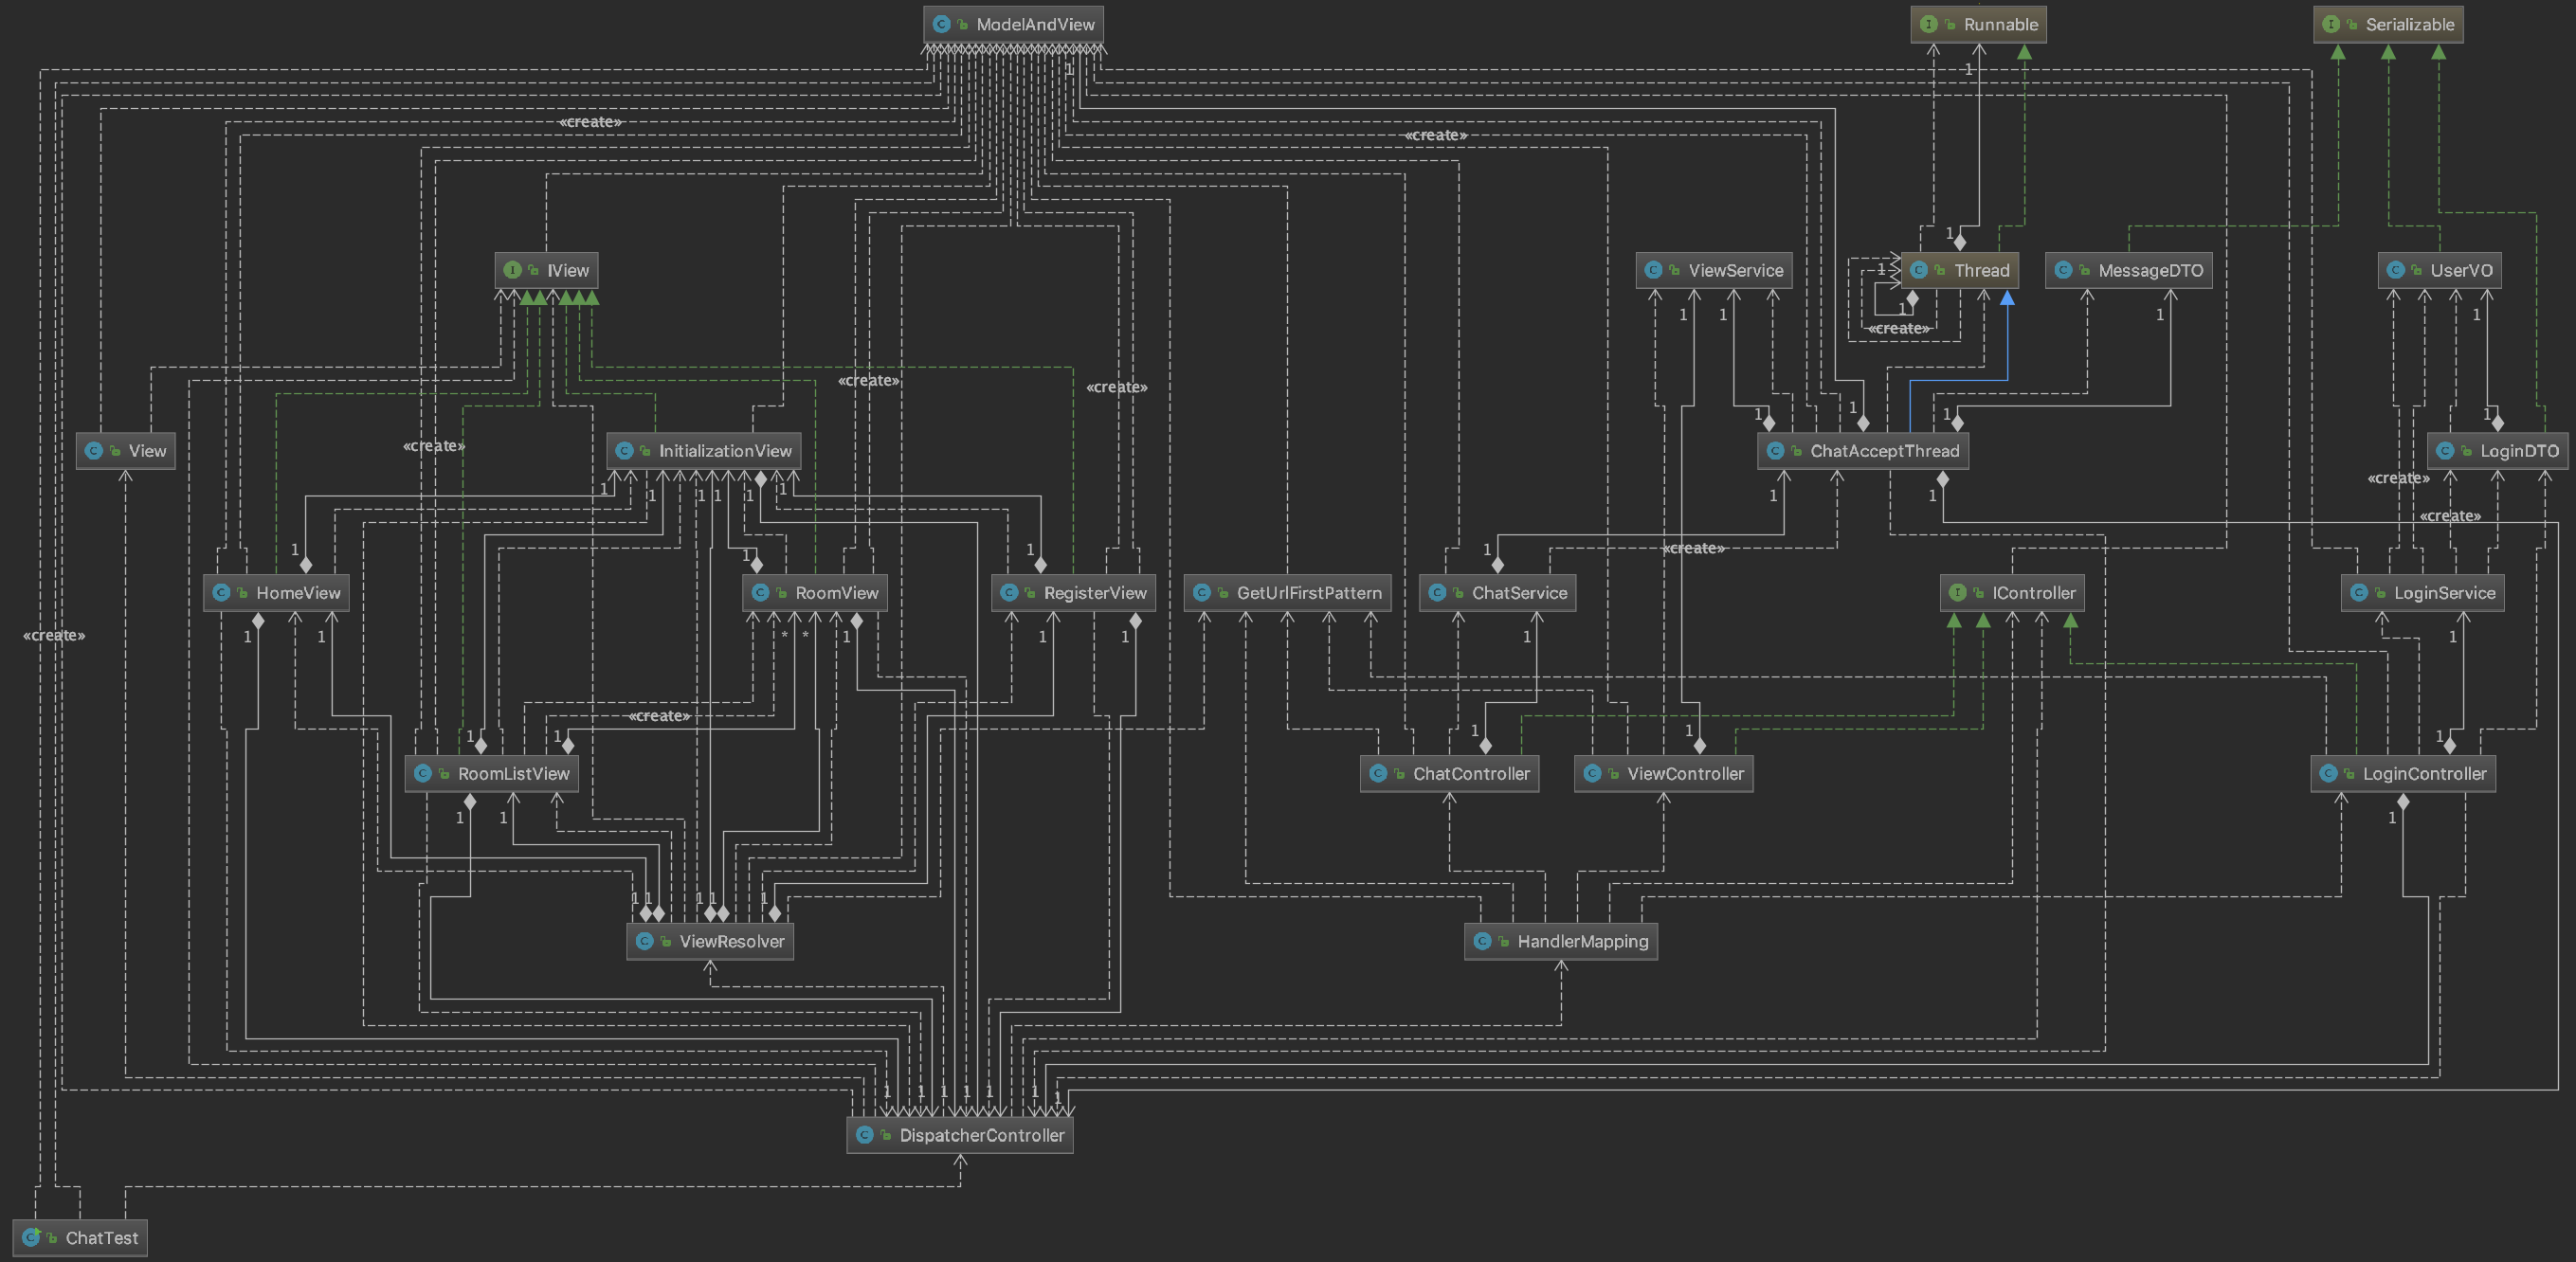Click the interface icon on Runnable node

pos(1928,24)
